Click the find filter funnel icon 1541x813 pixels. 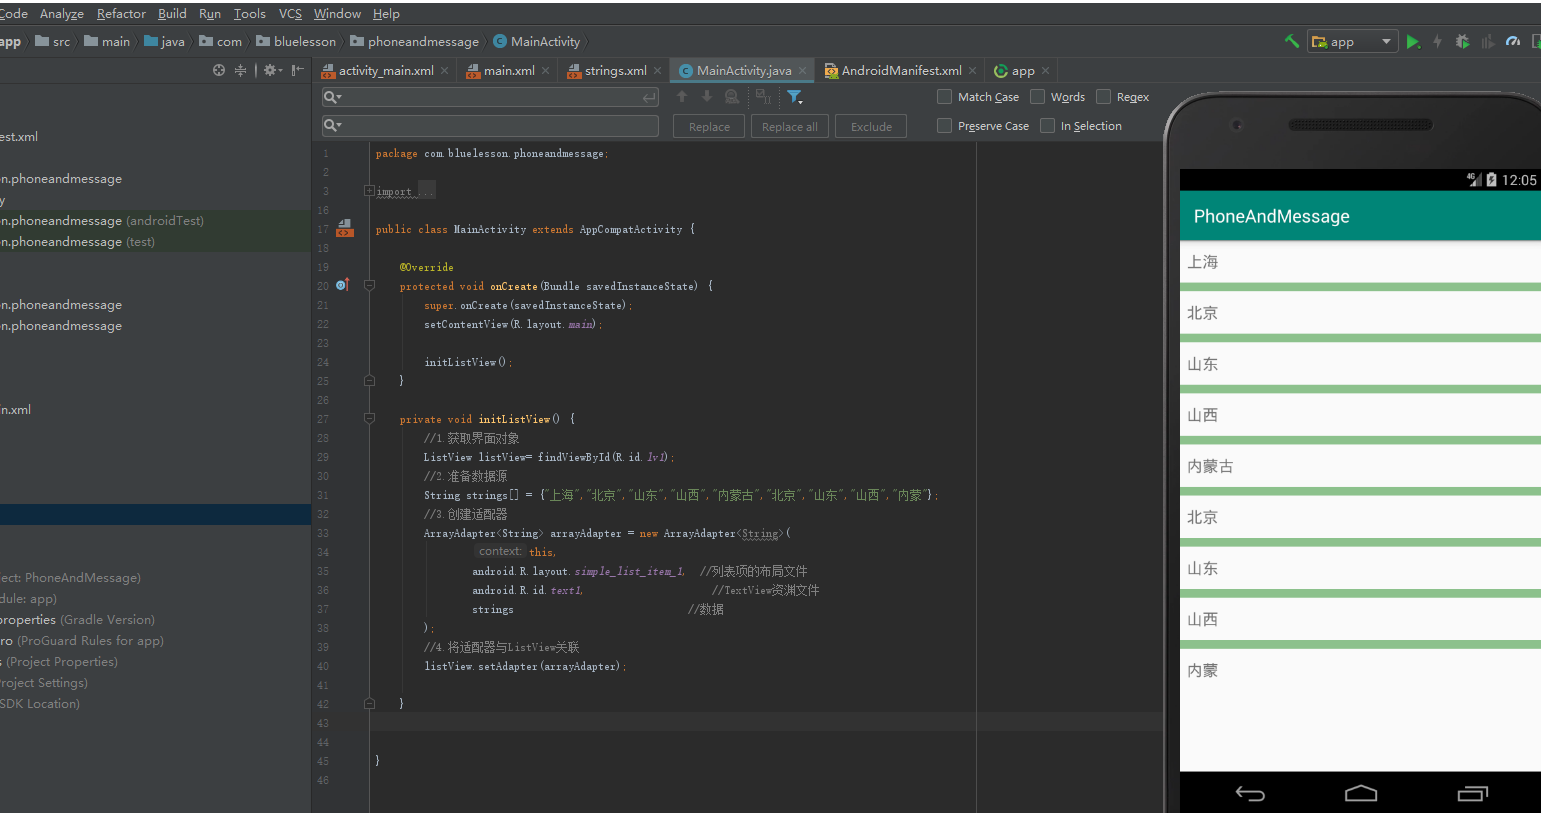coord(794,97)
